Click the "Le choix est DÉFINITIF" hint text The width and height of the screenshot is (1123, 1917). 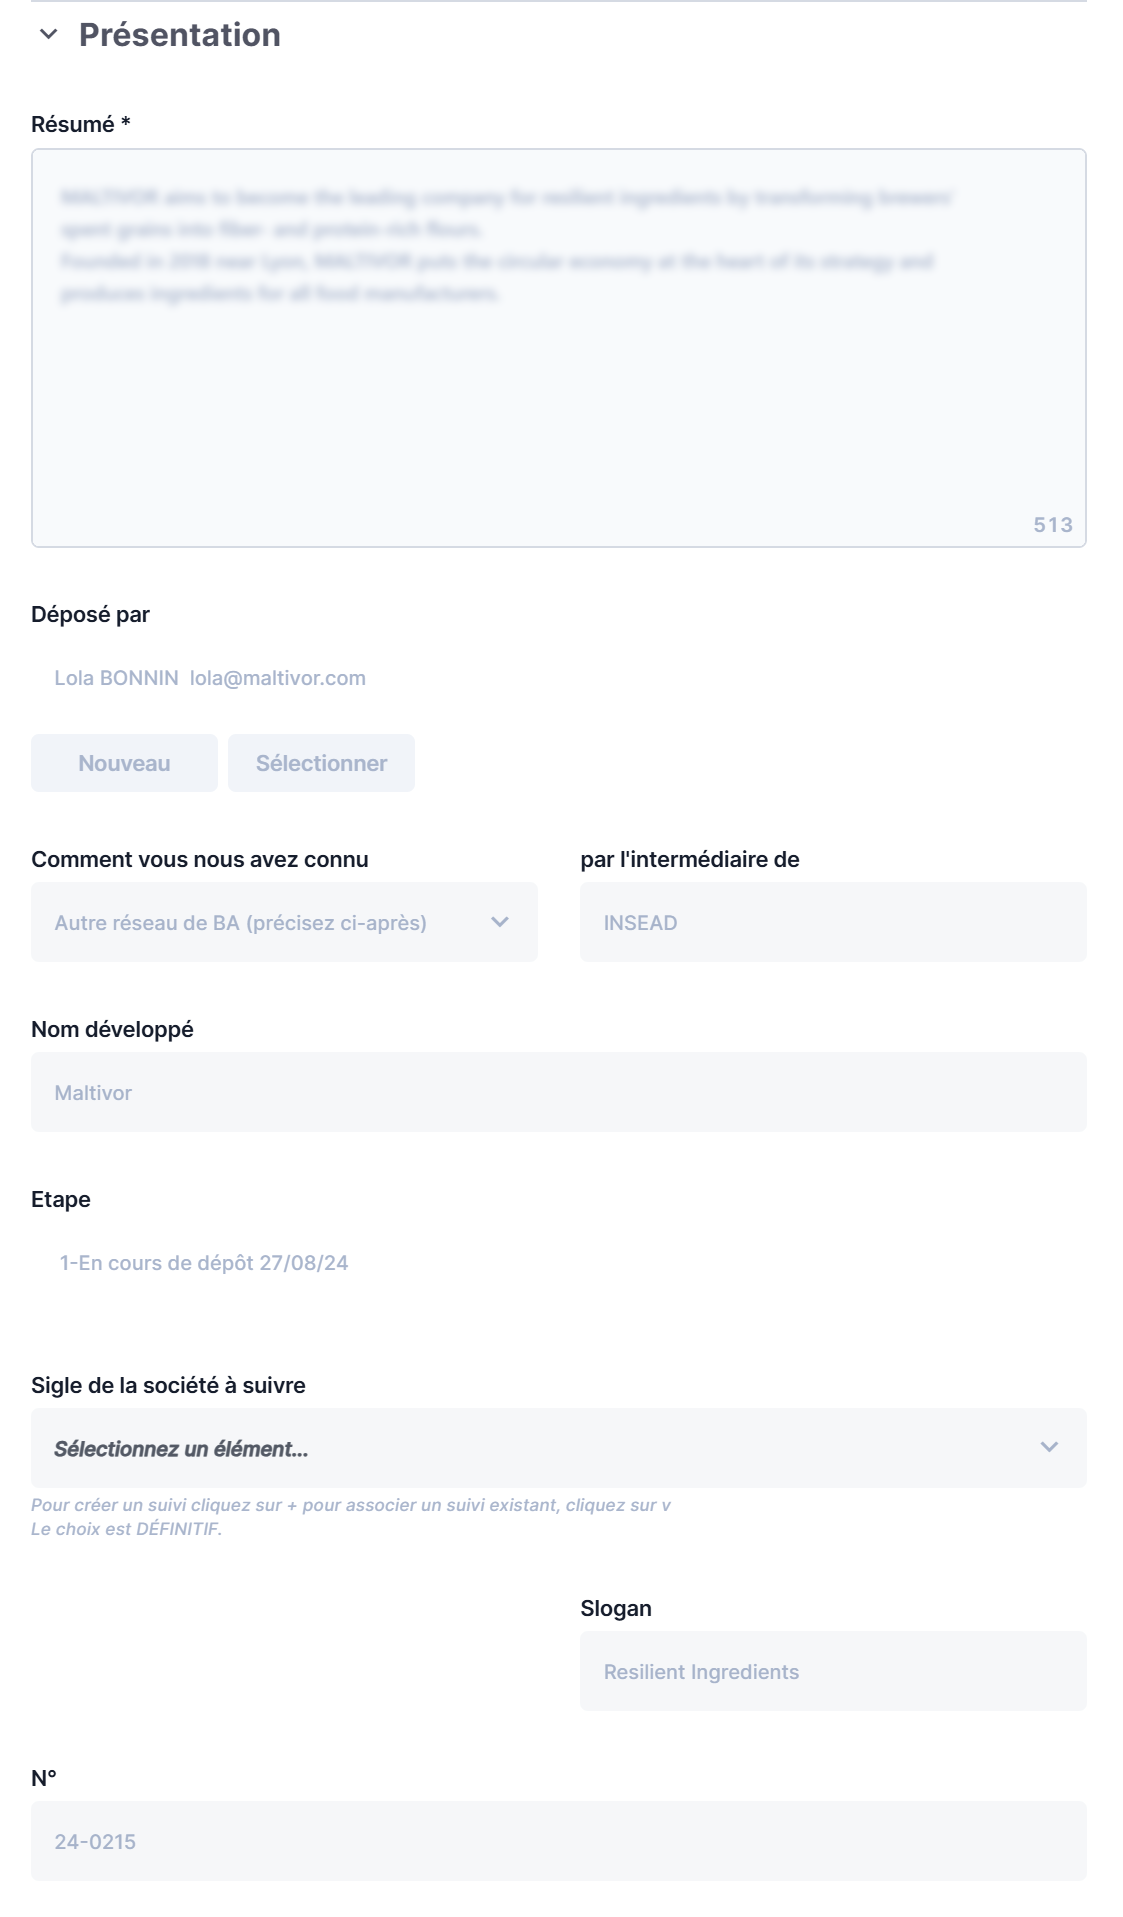point(126,1529)
